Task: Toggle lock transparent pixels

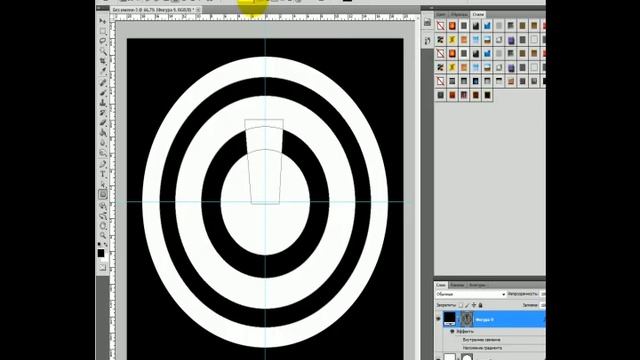Action: 461,305
